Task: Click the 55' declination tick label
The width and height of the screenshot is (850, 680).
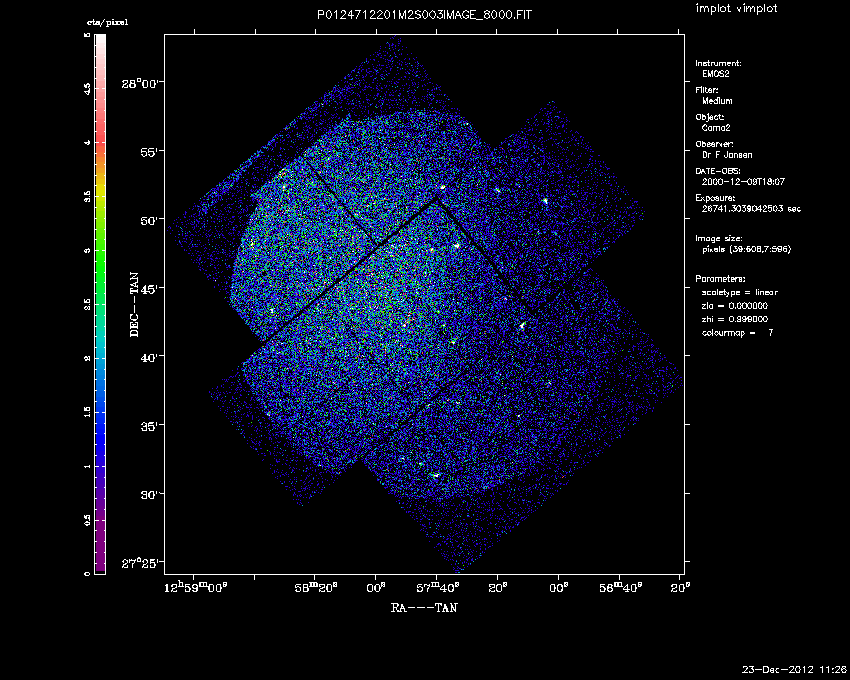Action: point(150,152)
